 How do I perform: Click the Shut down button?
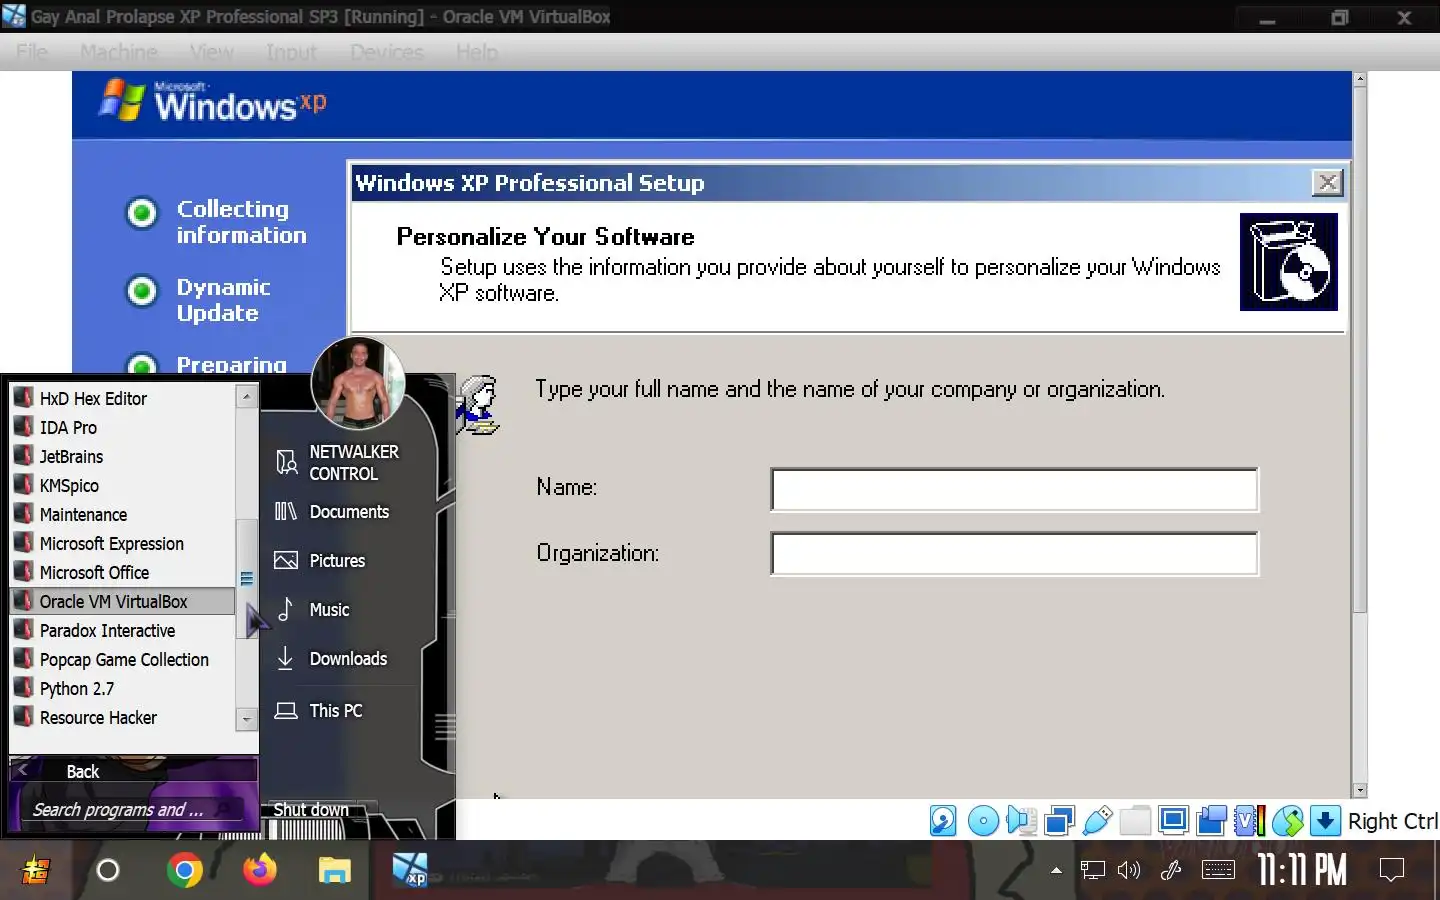tap(311, 809)
